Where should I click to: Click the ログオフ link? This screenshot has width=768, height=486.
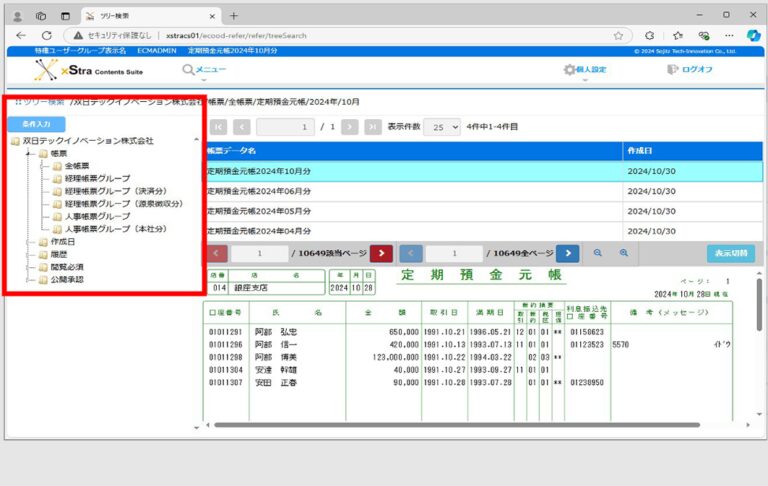click(690, 70)
